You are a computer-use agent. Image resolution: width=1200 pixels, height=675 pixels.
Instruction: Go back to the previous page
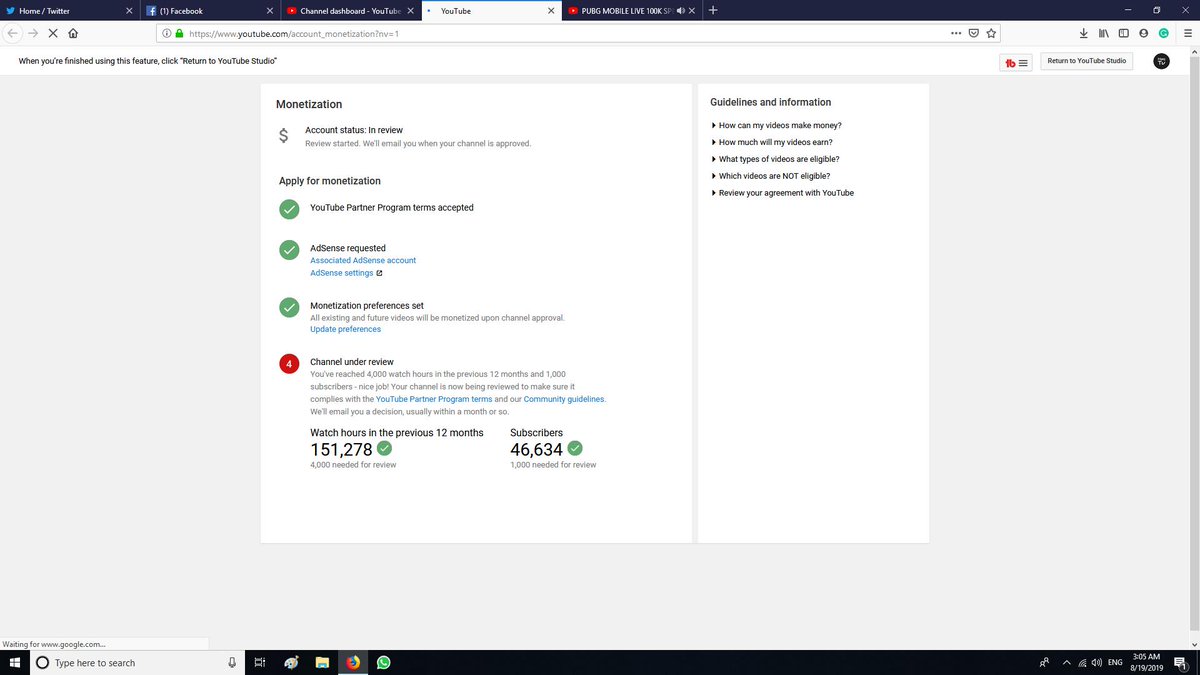[x=12, y=32]
